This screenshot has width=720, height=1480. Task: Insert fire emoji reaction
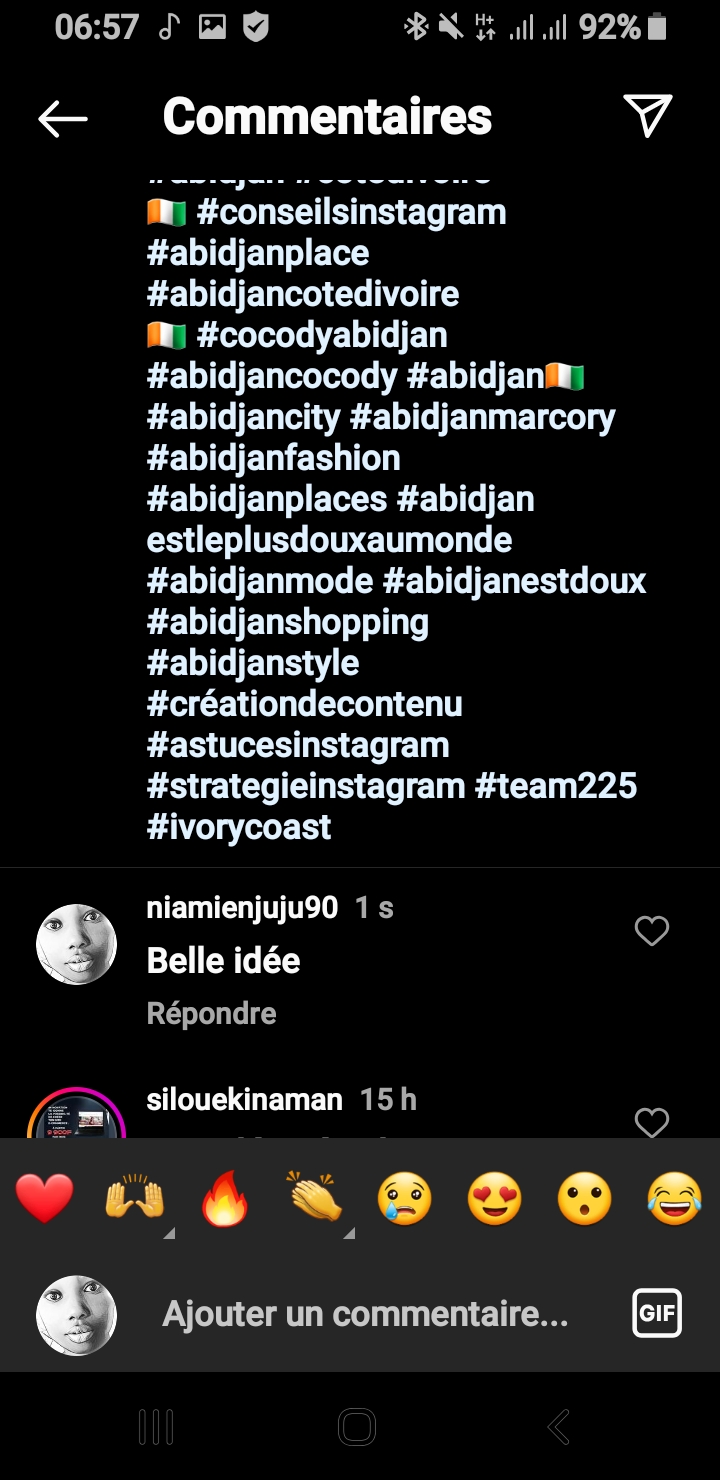tap(225, 1198)
